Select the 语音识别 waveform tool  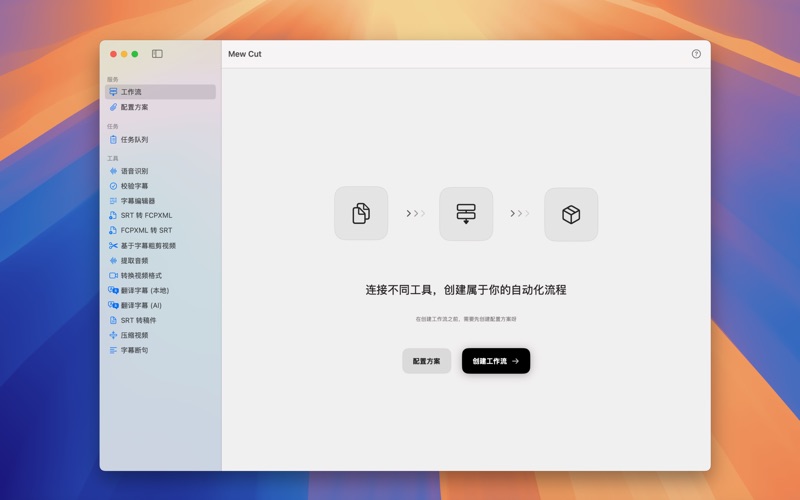160,171
